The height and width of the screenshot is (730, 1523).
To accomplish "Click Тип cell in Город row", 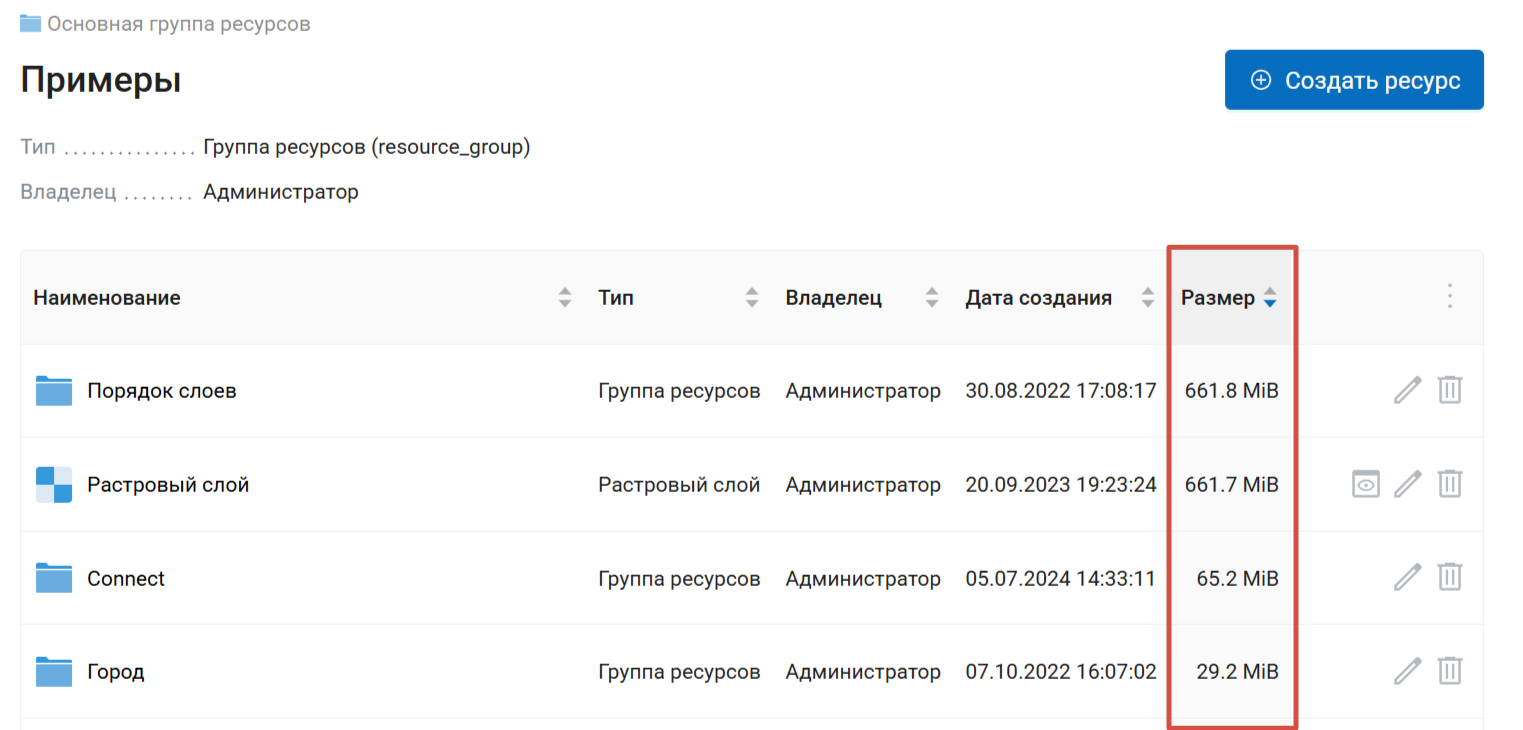I will pyautogui.click(x=679, y=672).
